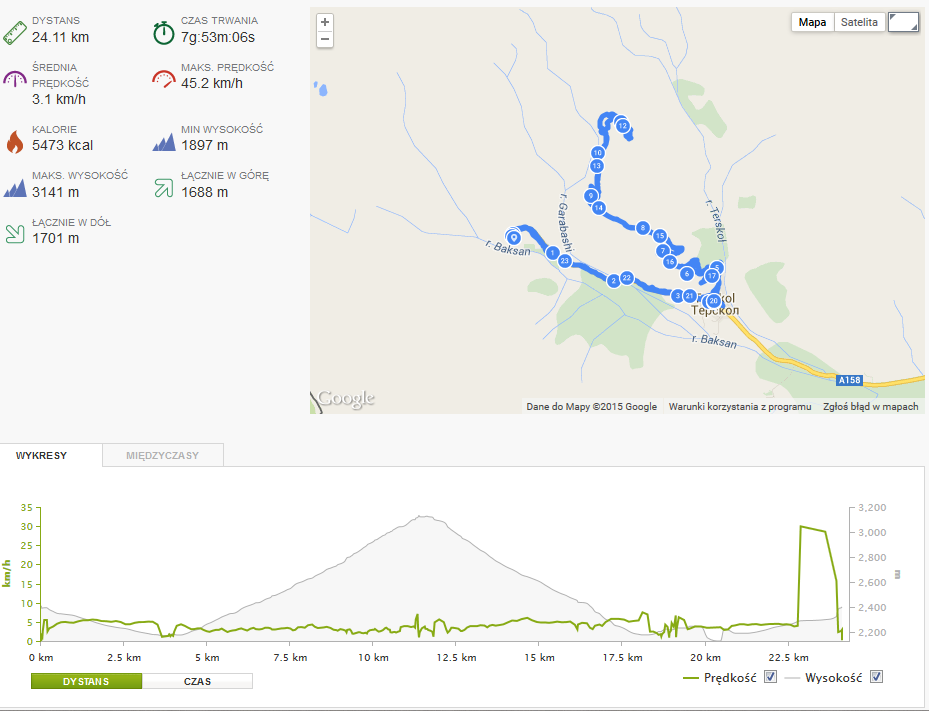
Task: Click the route start location pin marker
Action: tap(514, 238)
